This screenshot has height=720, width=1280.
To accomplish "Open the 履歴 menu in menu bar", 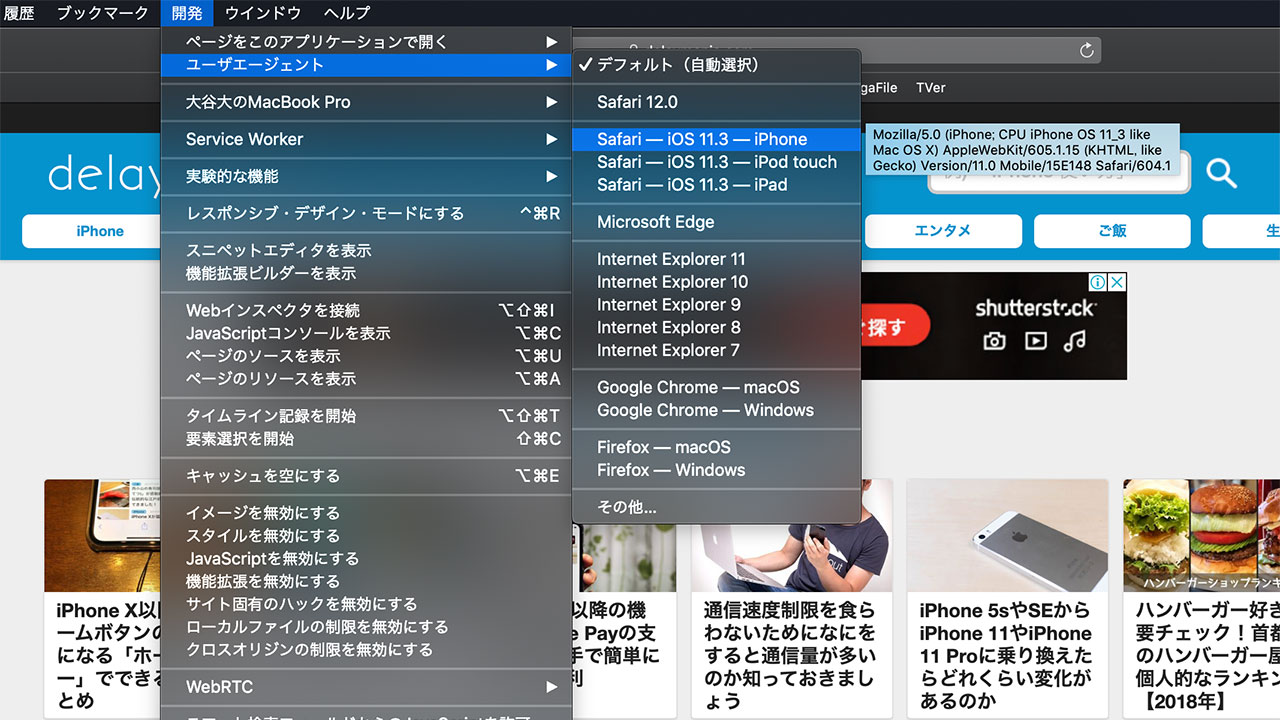I will 20,13.
